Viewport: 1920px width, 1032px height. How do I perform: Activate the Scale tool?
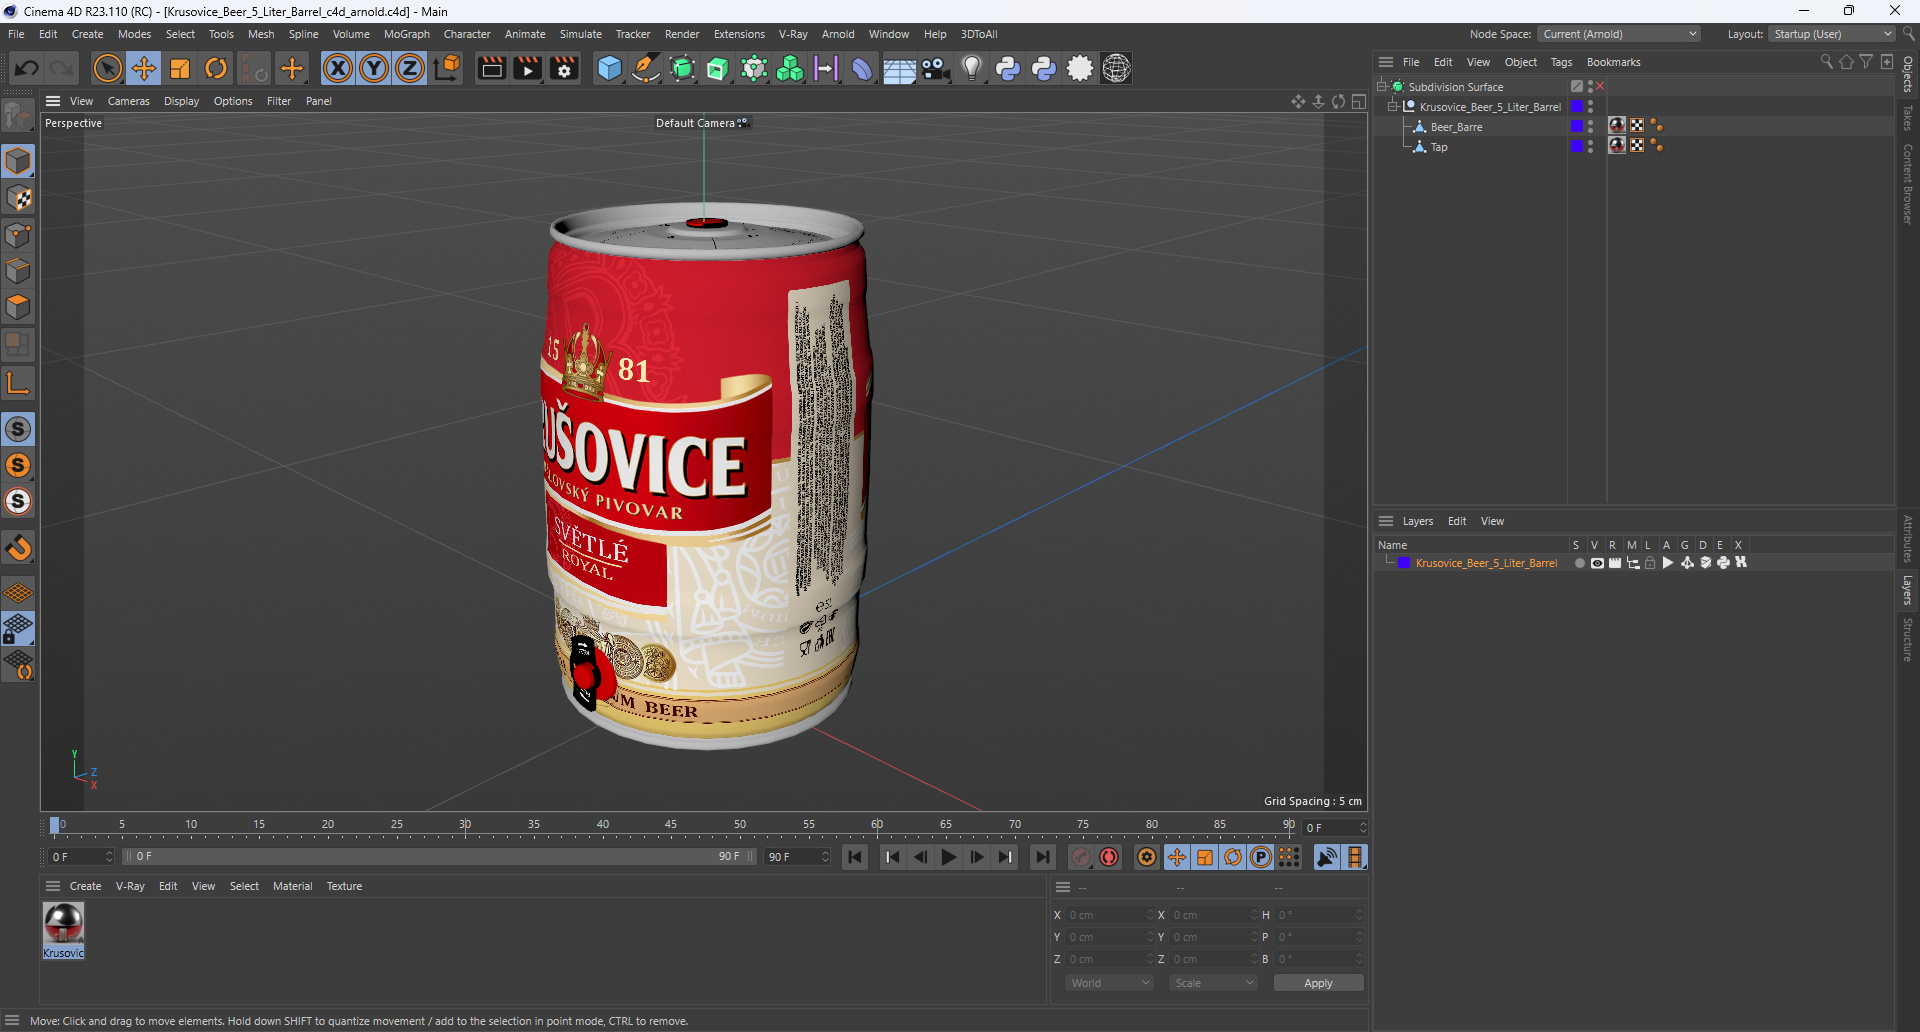point(180,68)
